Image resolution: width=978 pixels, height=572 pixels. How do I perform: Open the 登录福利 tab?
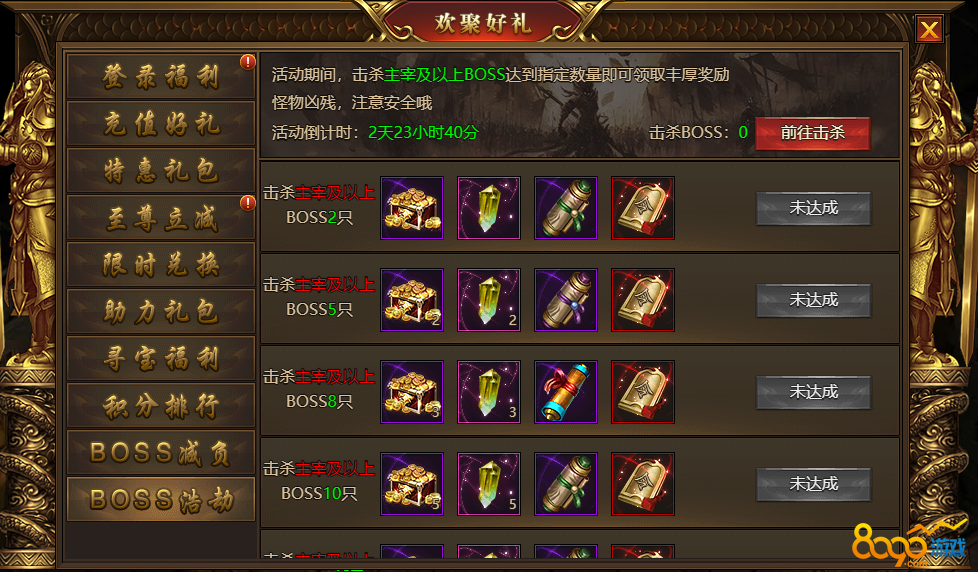click(x=161, y=77)
